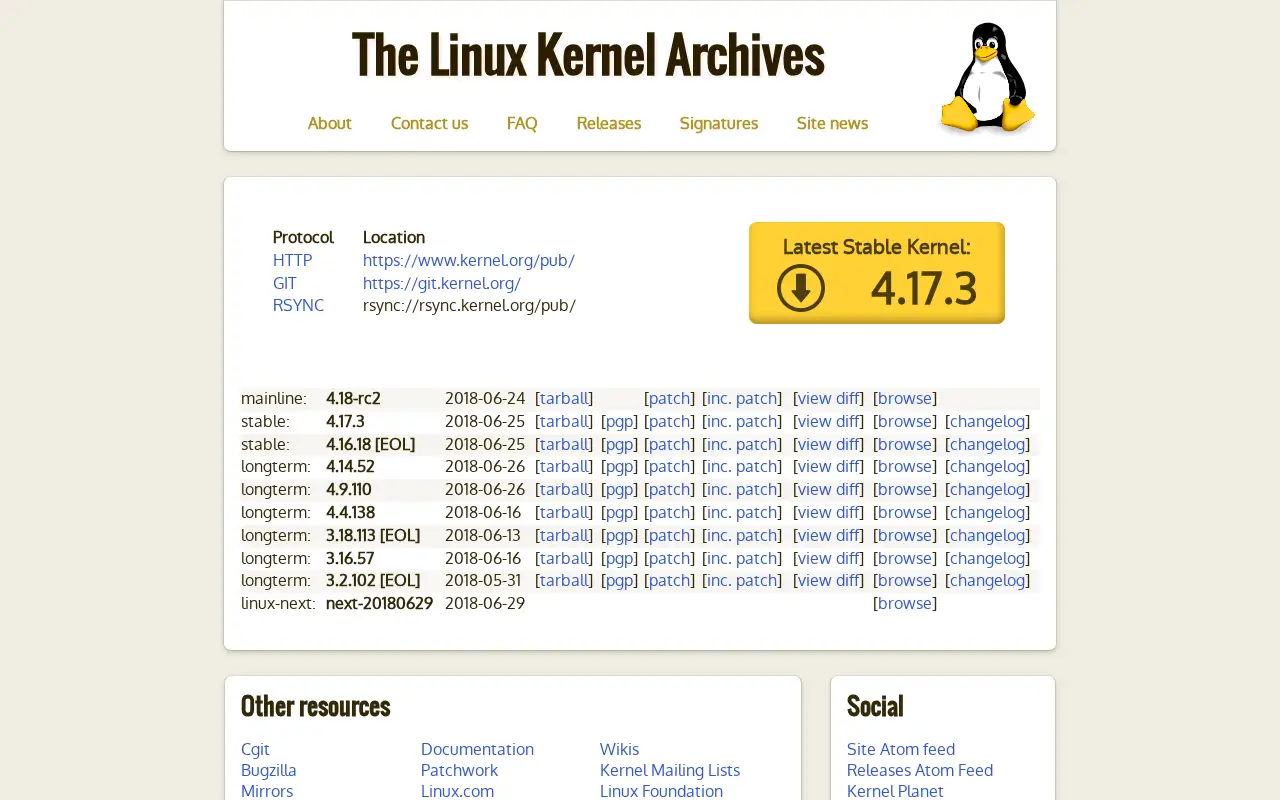Open changelog for stable 4.17.3
The height and width of the screenshot is (800, 1280).
click(x=987, y=421)
